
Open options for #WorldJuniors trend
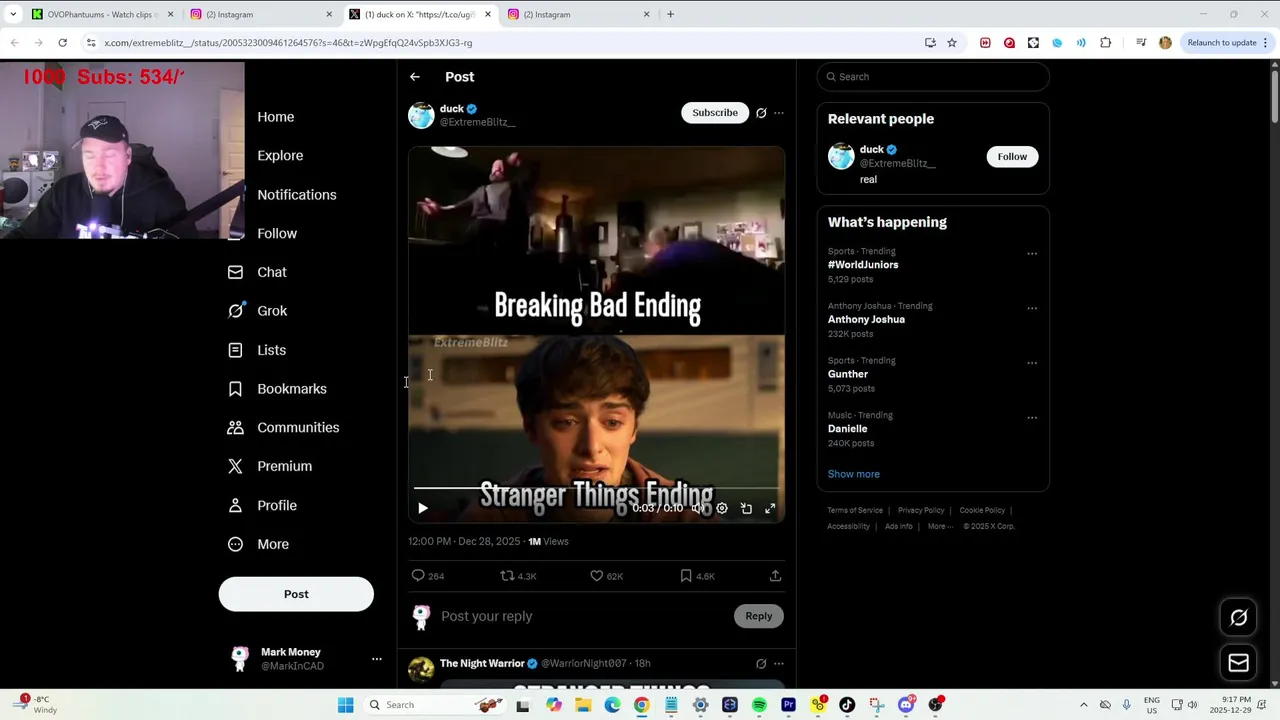pos(1032,254)
